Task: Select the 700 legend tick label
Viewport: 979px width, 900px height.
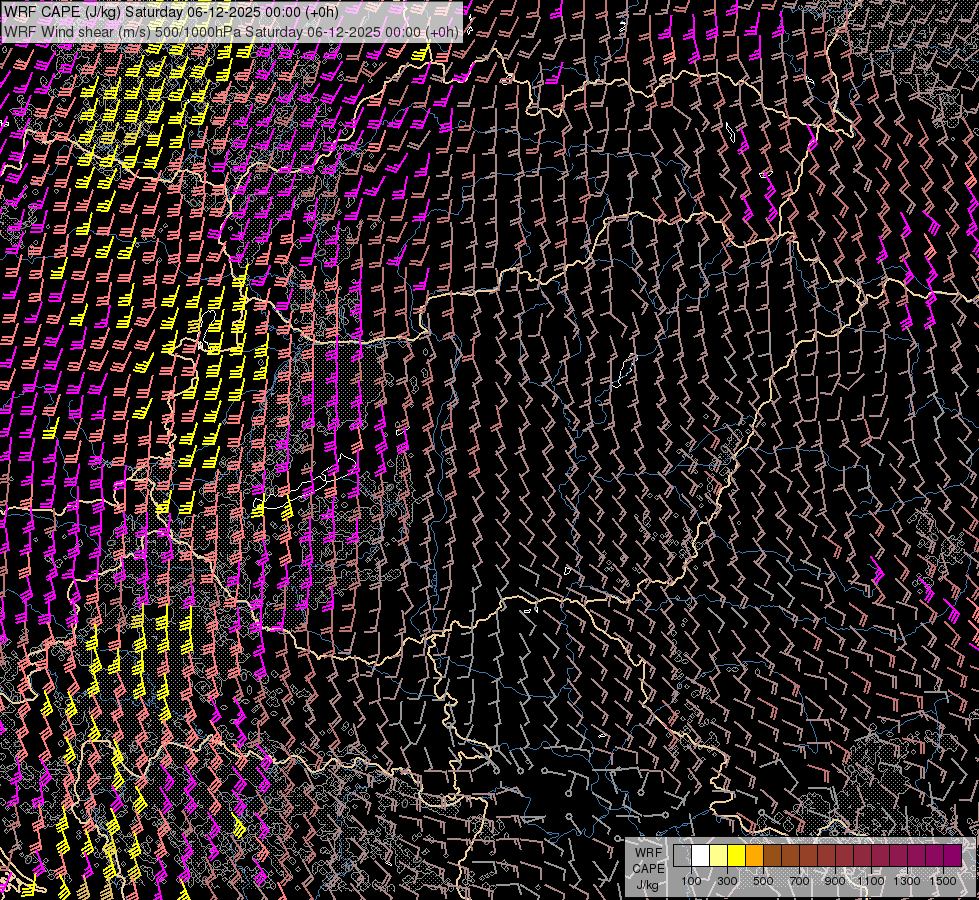Action: point(799,881)
